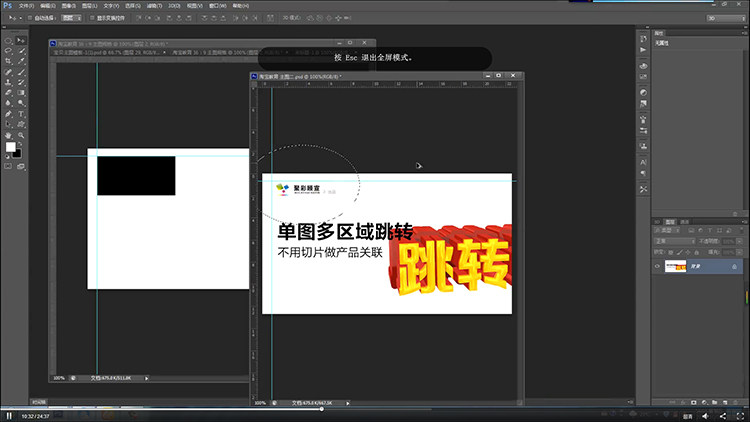The height and width of the screenshot is (422, 750).
Task: Click the video fullscreen toggle button
Action: tap(740, 416)
